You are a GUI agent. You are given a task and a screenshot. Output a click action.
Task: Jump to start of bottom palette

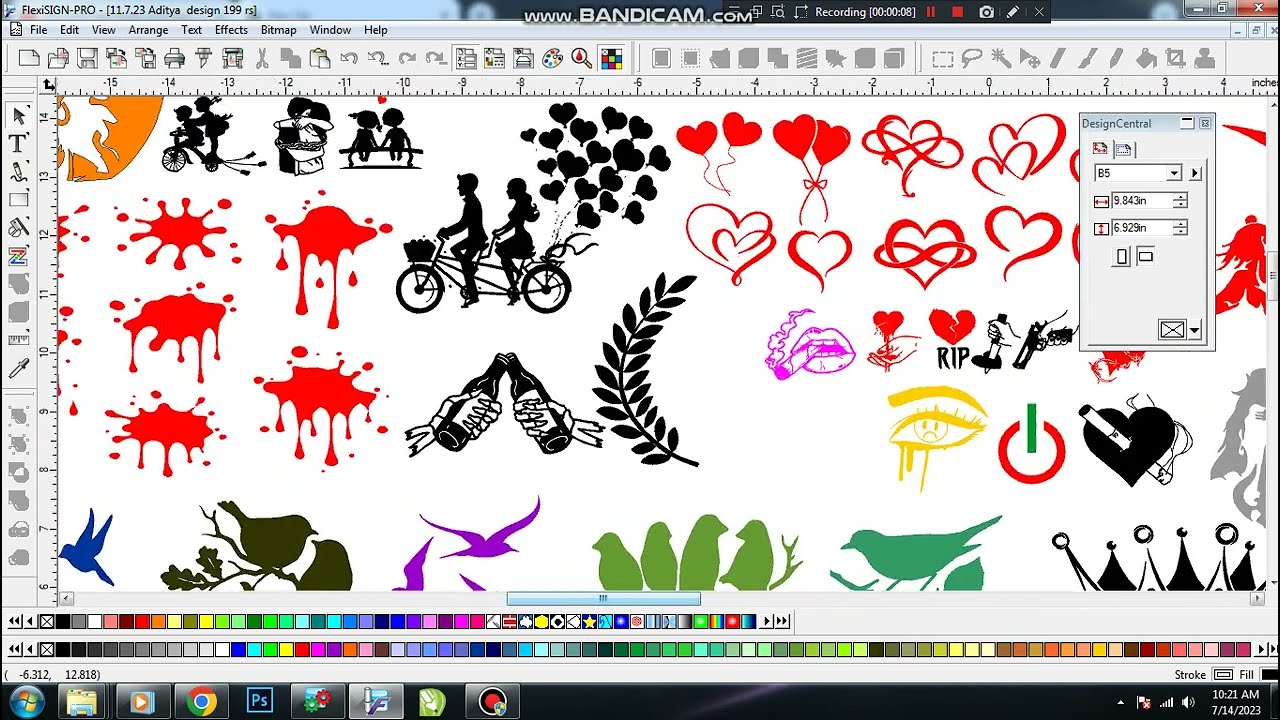pos(14,649)
